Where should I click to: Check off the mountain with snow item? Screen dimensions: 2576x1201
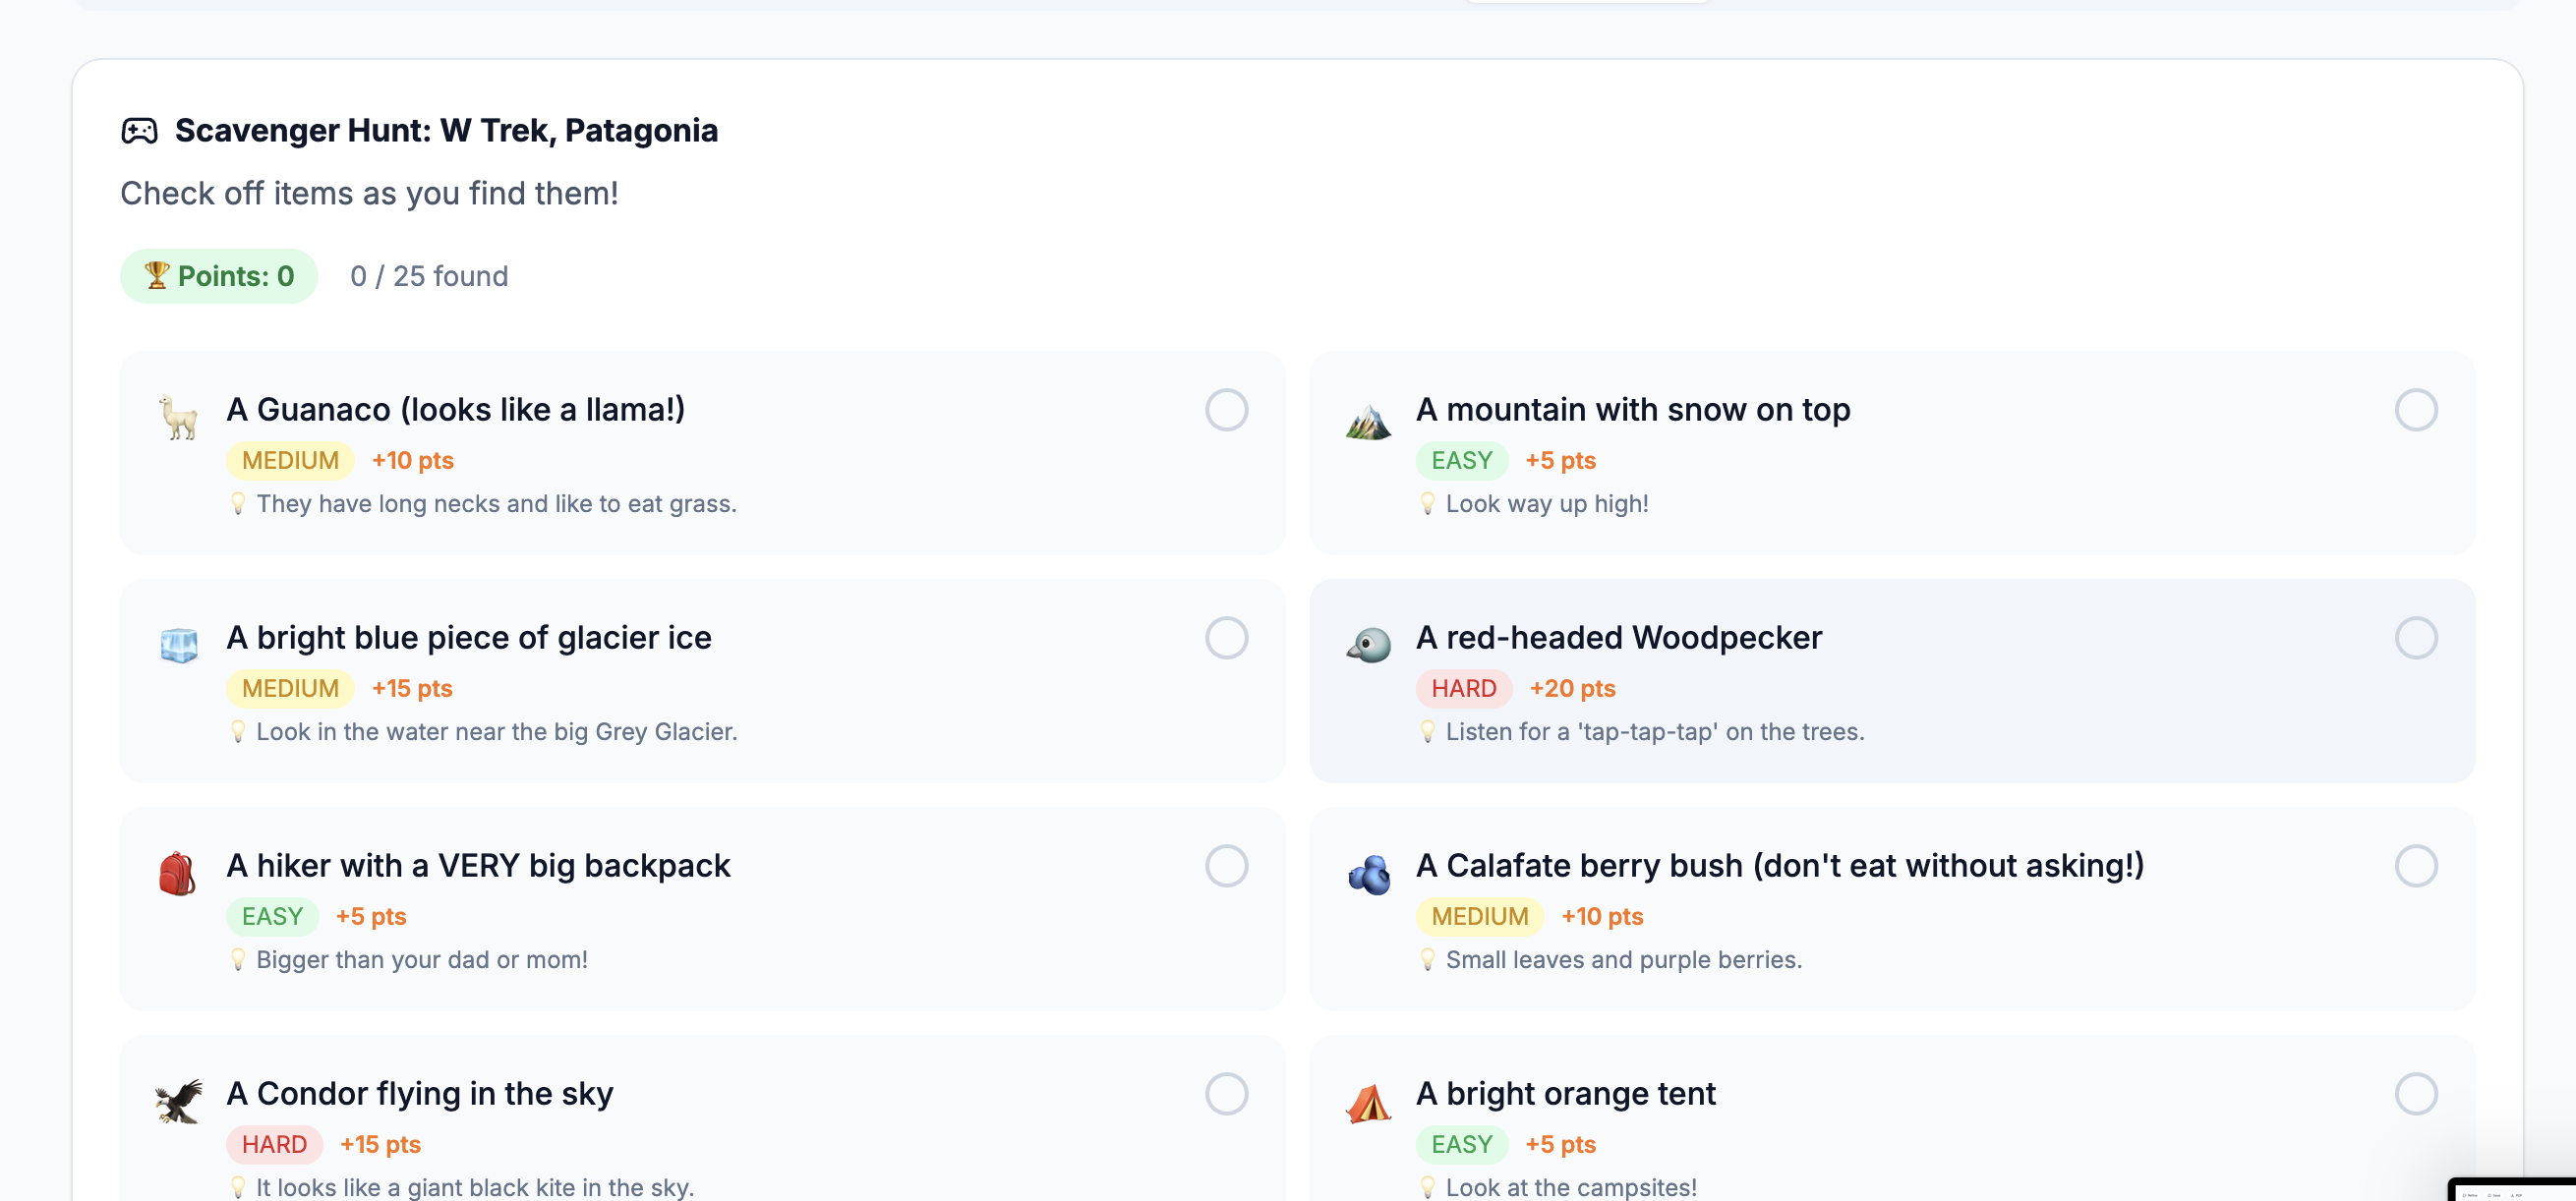2417,410
